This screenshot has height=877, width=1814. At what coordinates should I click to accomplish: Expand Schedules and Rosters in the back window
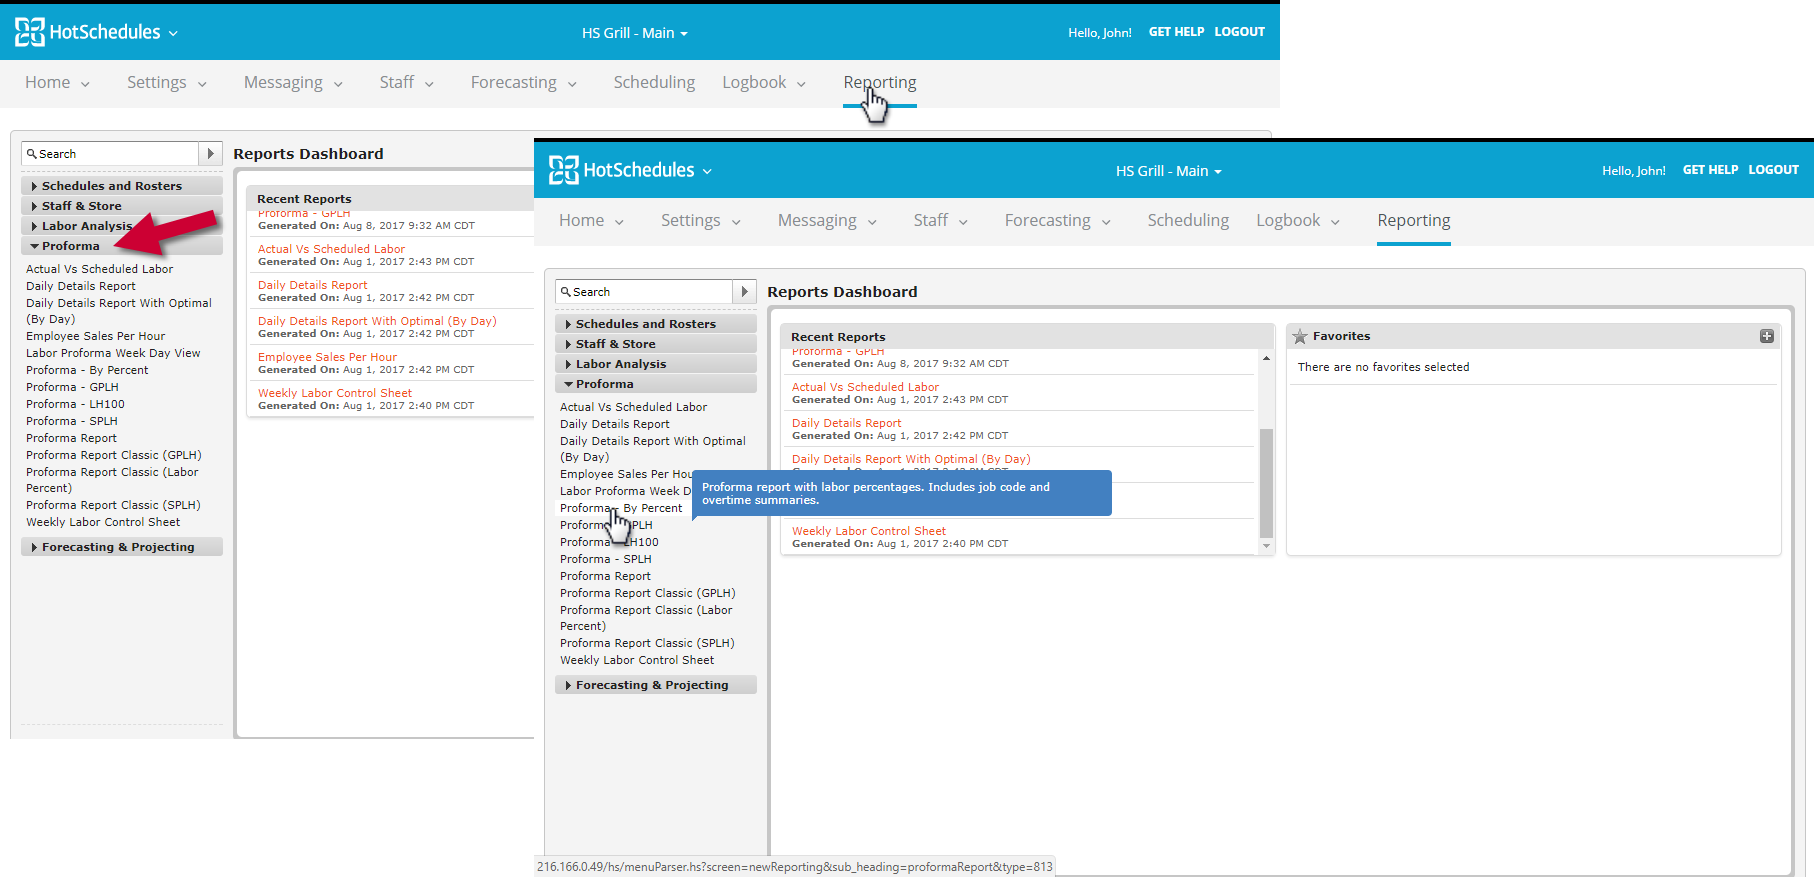coord(122,186)
